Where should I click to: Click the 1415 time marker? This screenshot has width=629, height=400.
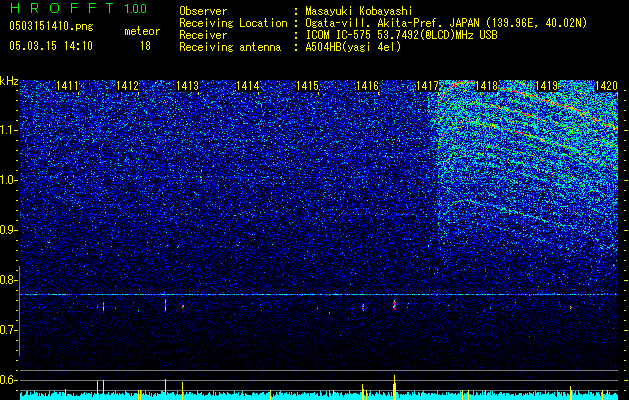307,86
